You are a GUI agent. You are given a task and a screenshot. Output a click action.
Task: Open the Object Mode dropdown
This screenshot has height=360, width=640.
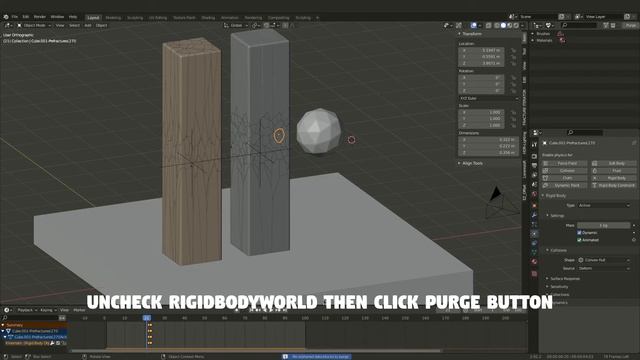click(34, 25)
